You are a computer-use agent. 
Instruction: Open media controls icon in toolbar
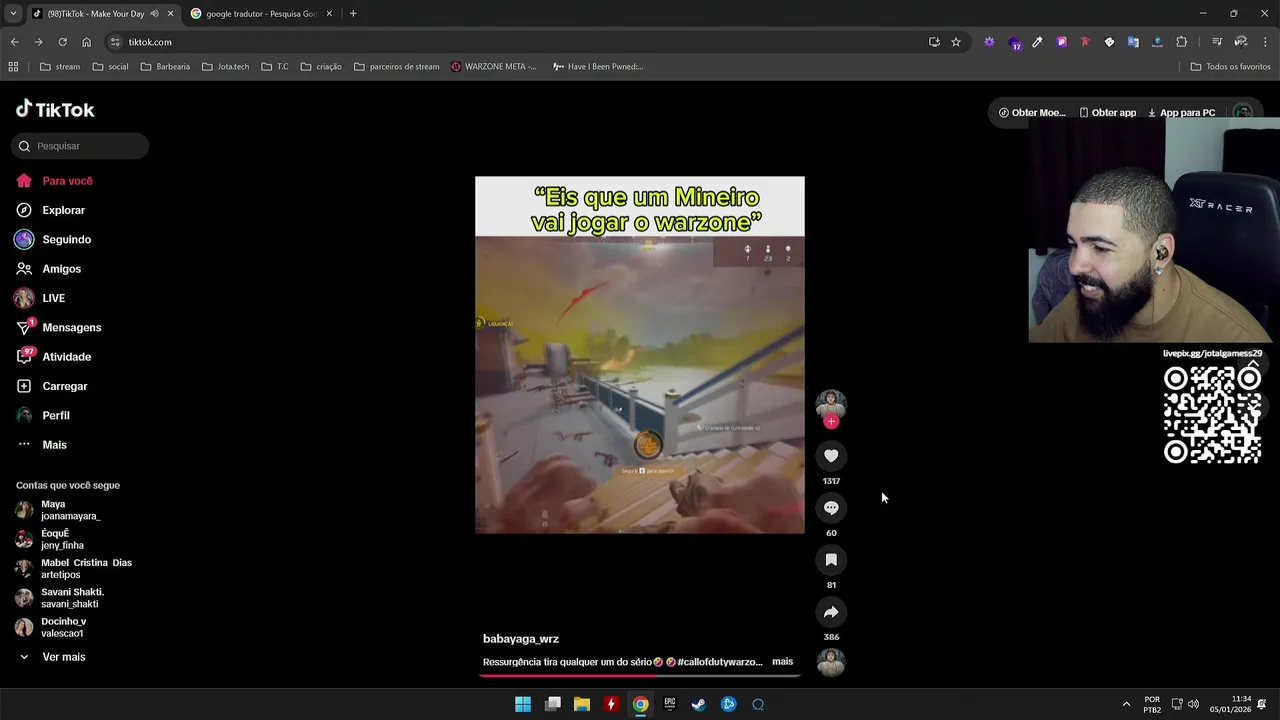1217,42
